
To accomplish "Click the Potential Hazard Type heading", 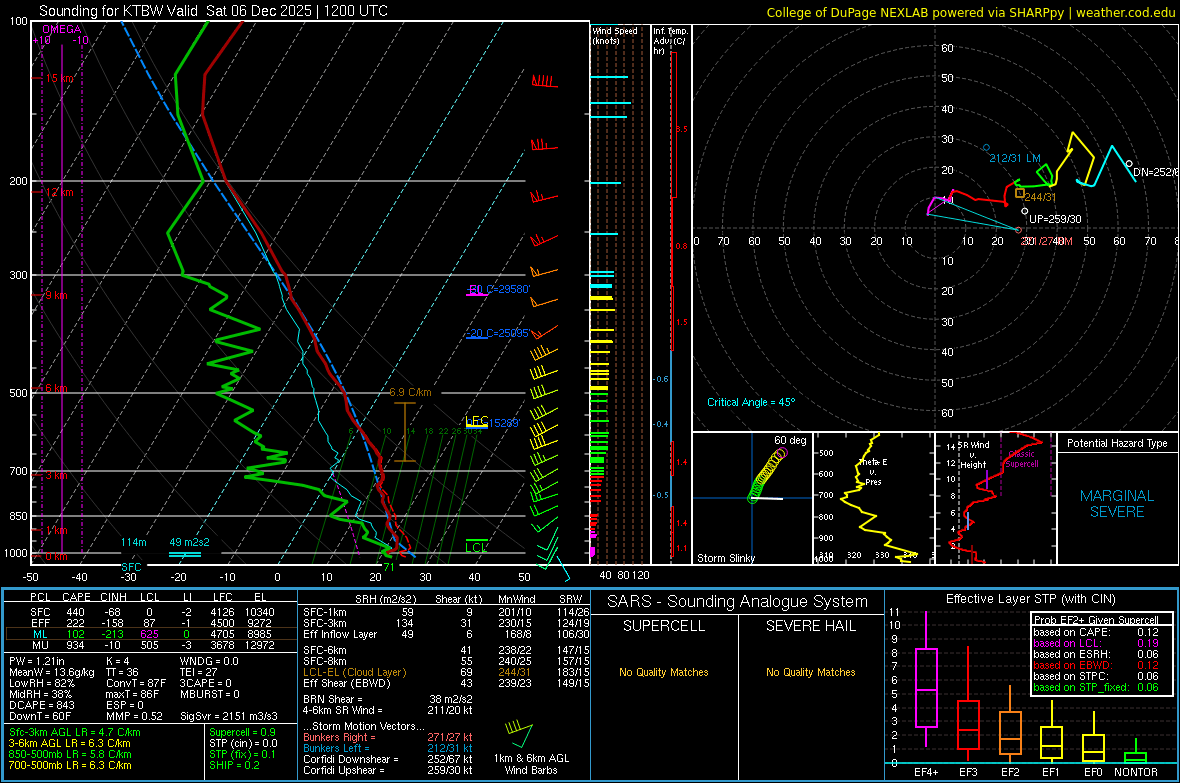I will coord(1117,443).
